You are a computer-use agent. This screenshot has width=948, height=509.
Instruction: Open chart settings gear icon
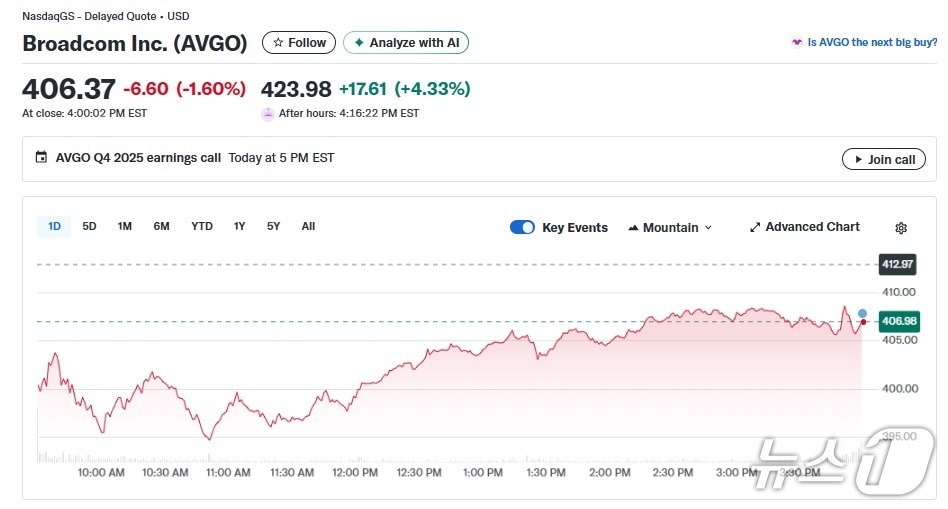click(900, 228)
